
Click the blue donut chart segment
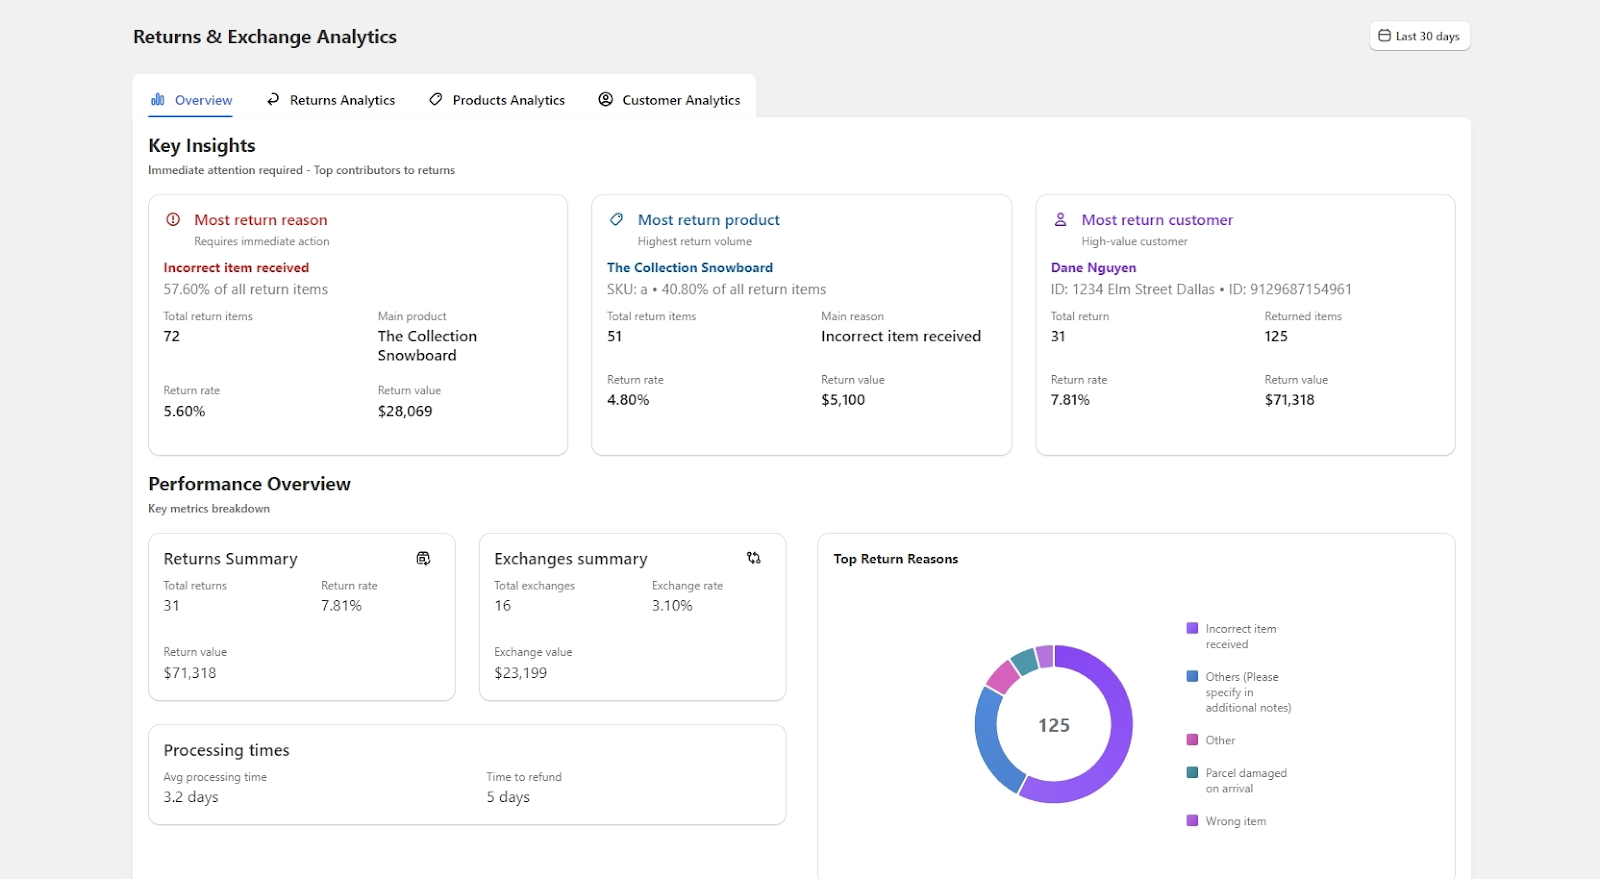tap(989, 742)
